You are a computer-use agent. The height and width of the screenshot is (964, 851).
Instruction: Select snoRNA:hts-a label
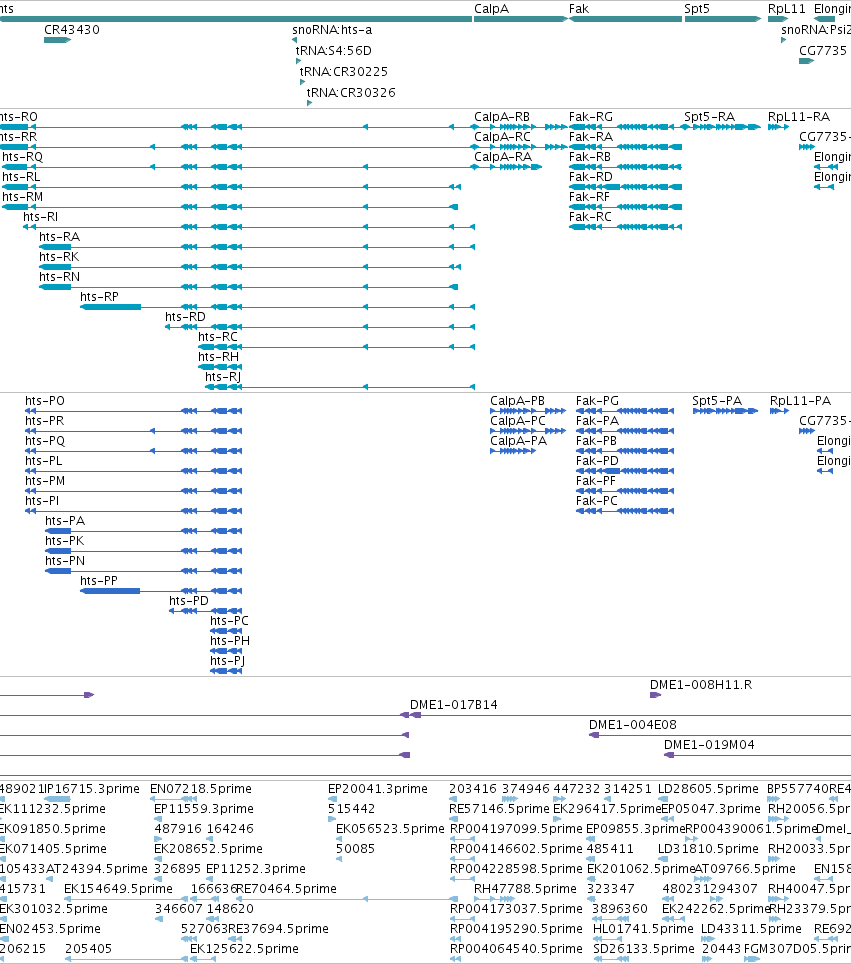click(x=332, y=30)
